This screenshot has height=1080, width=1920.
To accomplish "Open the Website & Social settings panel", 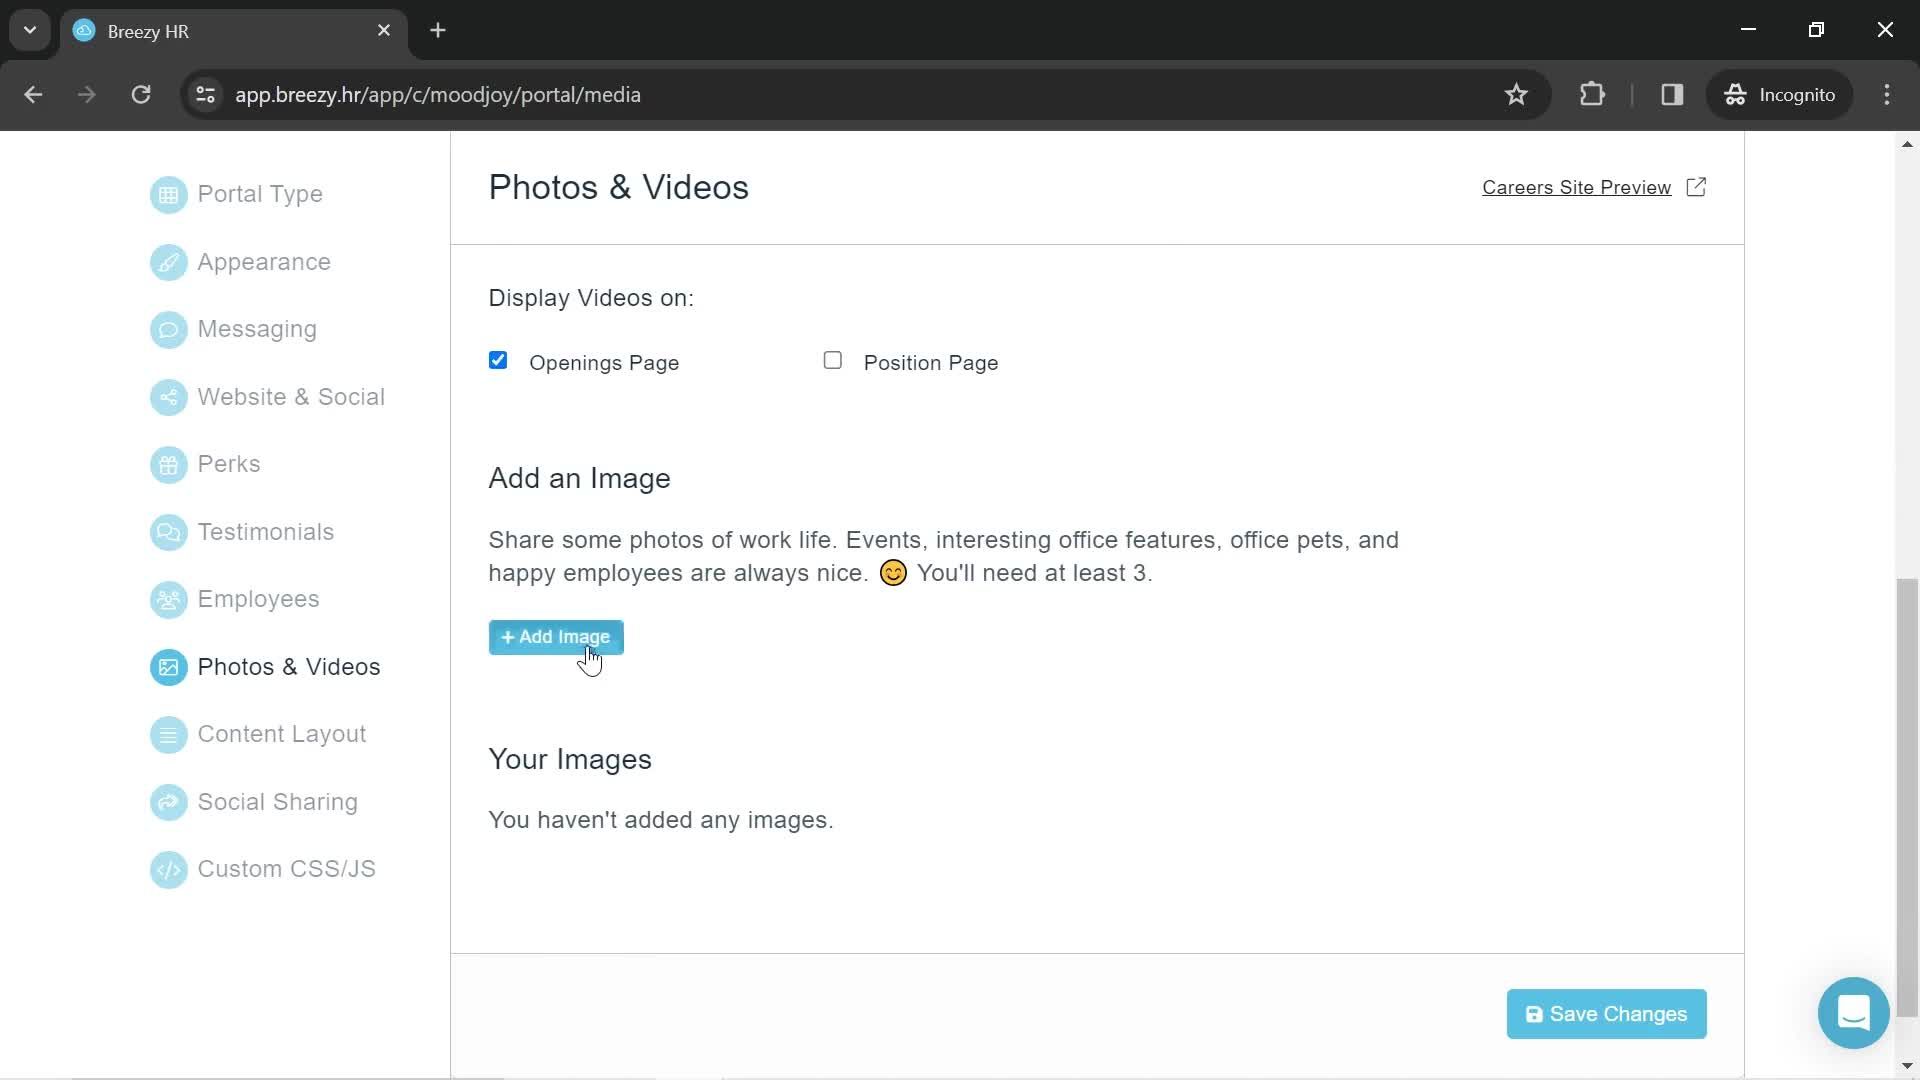I will [x=291, y=397].
